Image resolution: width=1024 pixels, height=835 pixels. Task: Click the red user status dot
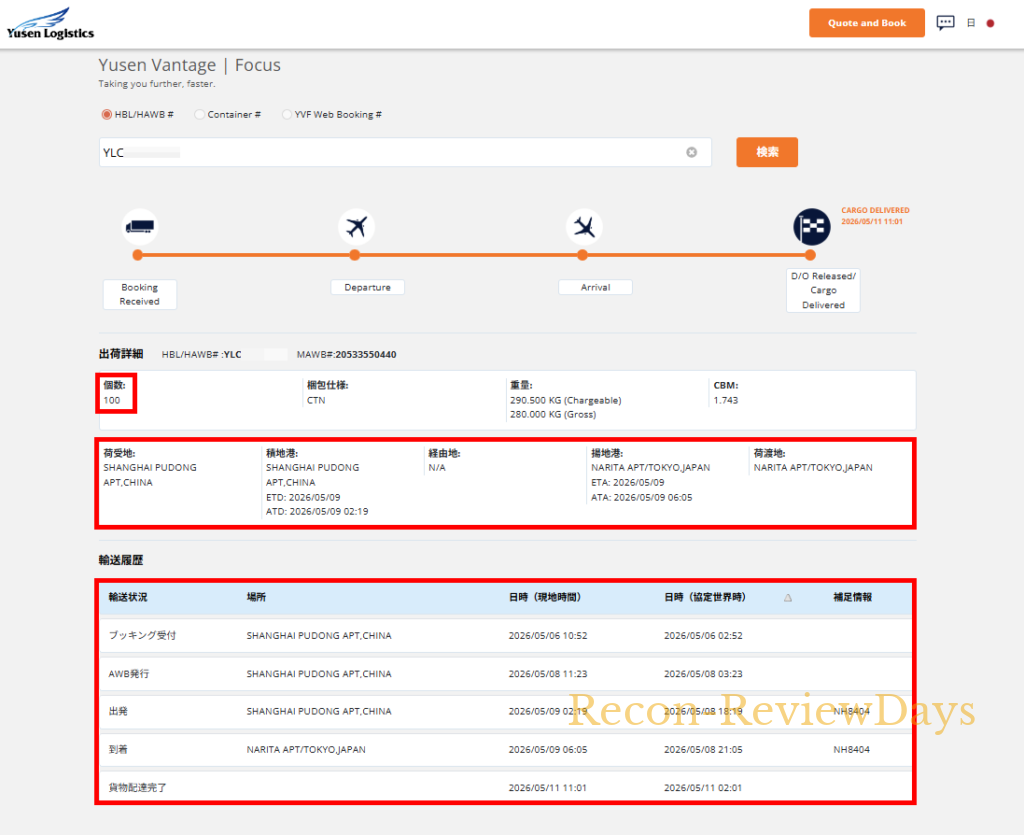(990, 24)
